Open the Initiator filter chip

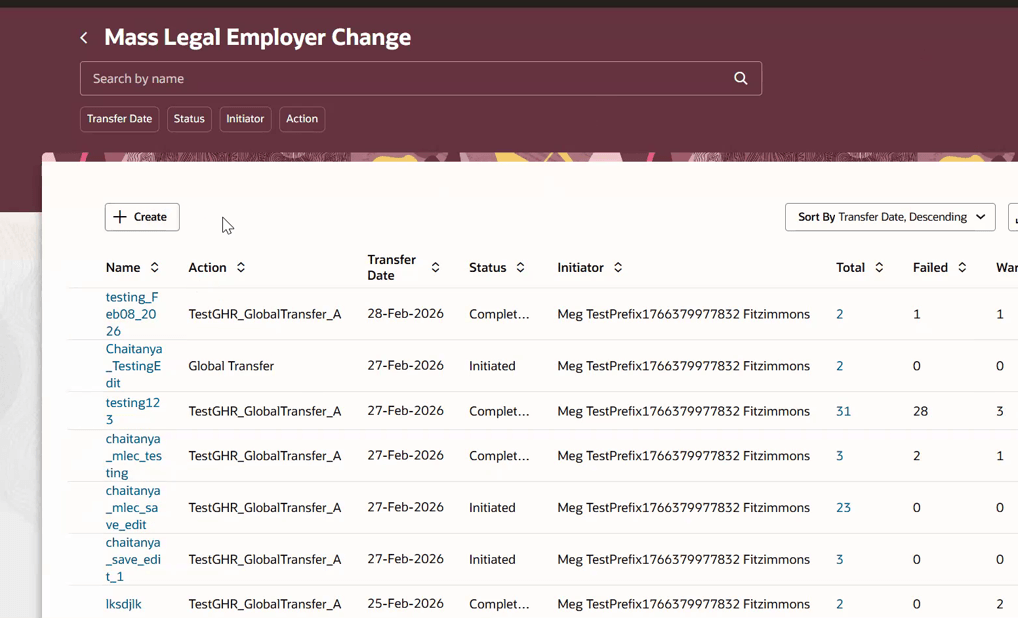click(x=245, y=119)
